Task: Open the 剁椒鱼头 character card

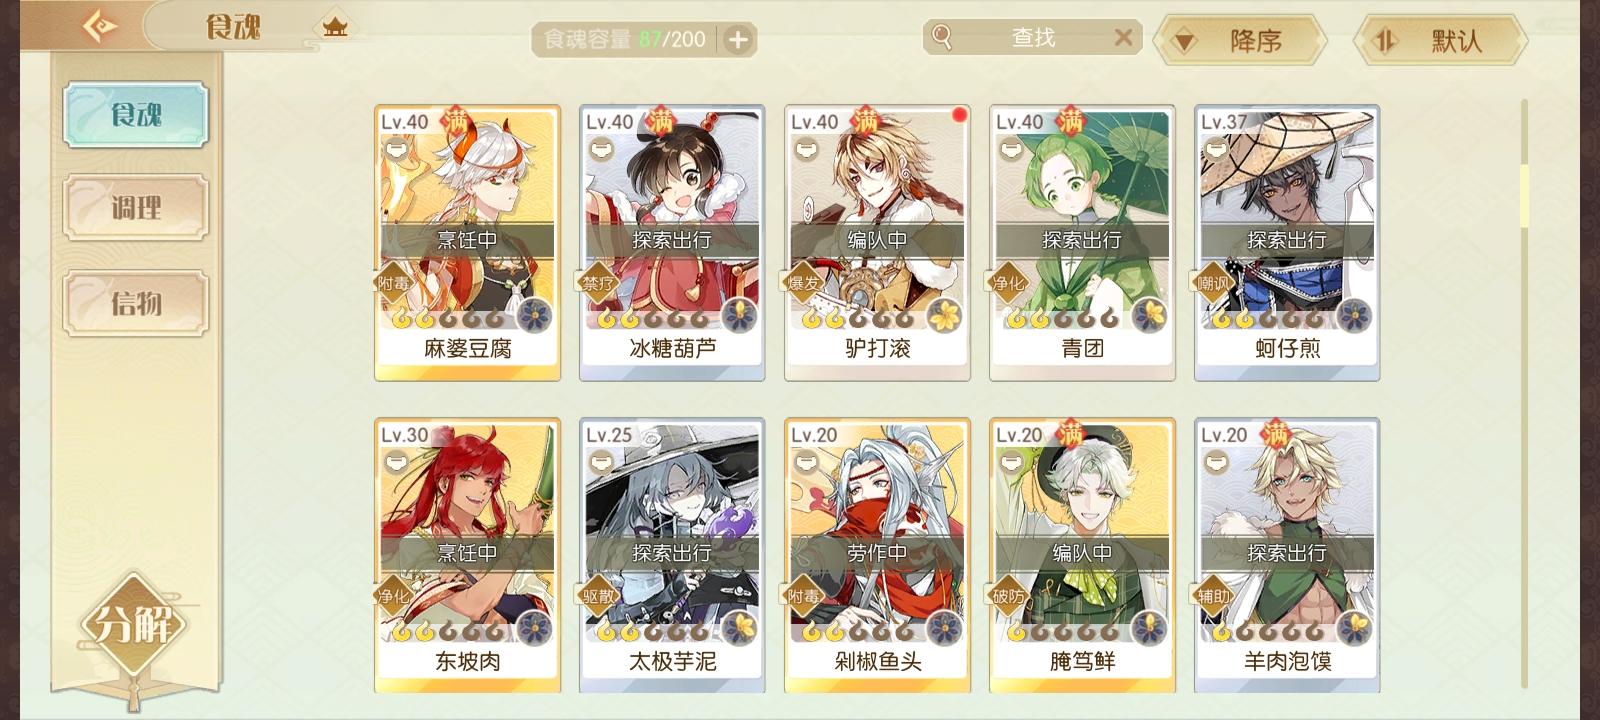Action: 877,556
